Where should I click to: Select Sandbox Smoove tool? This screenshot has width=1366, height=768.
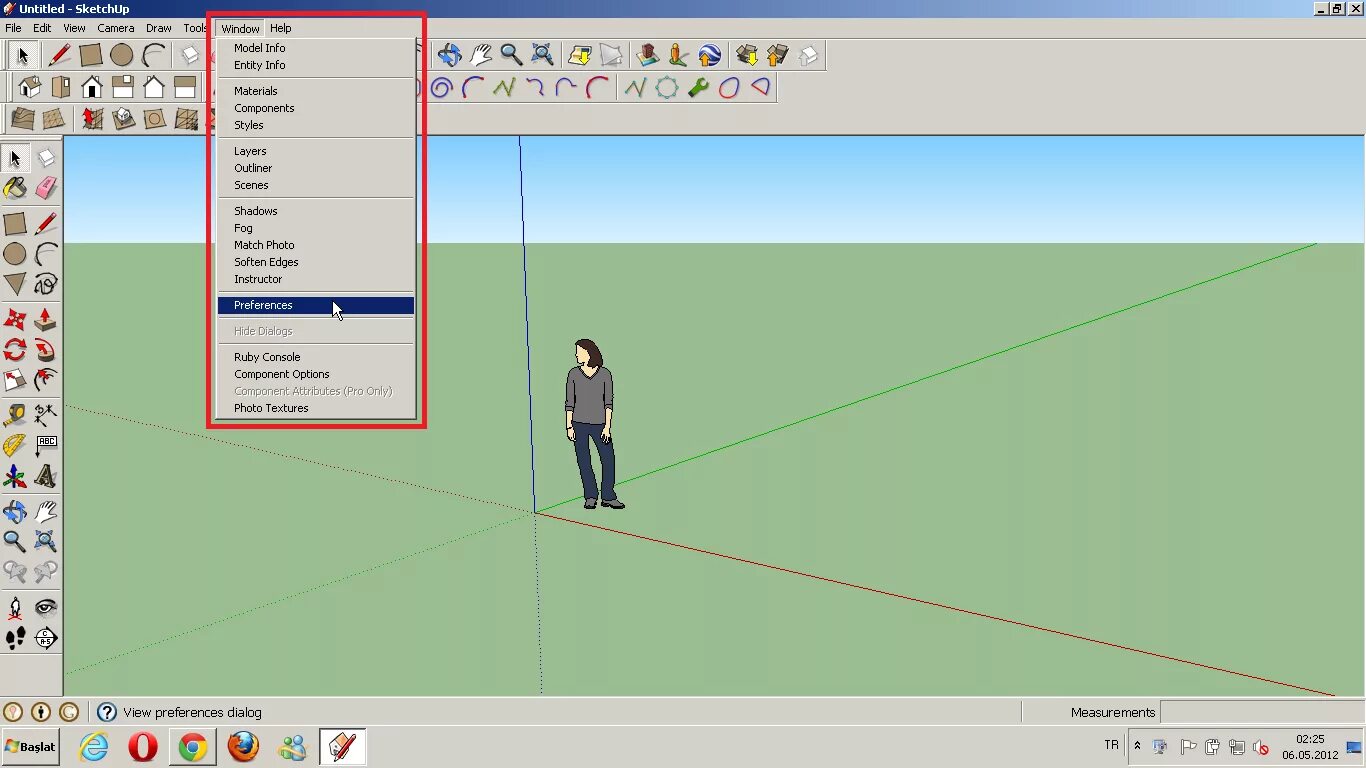(92, 119)
